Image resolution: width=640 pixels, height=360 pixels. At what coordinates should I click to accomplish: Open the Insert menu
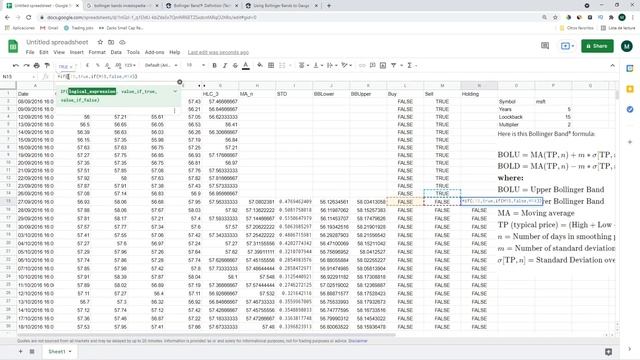(x=76, y=52)
